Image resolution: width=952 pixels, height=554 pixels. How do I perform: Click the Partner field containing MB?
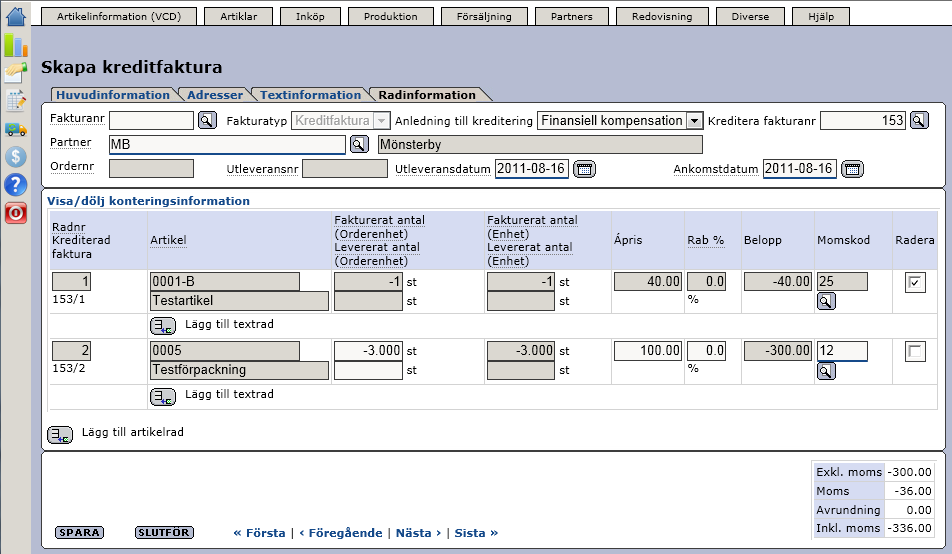click(228, 145)
